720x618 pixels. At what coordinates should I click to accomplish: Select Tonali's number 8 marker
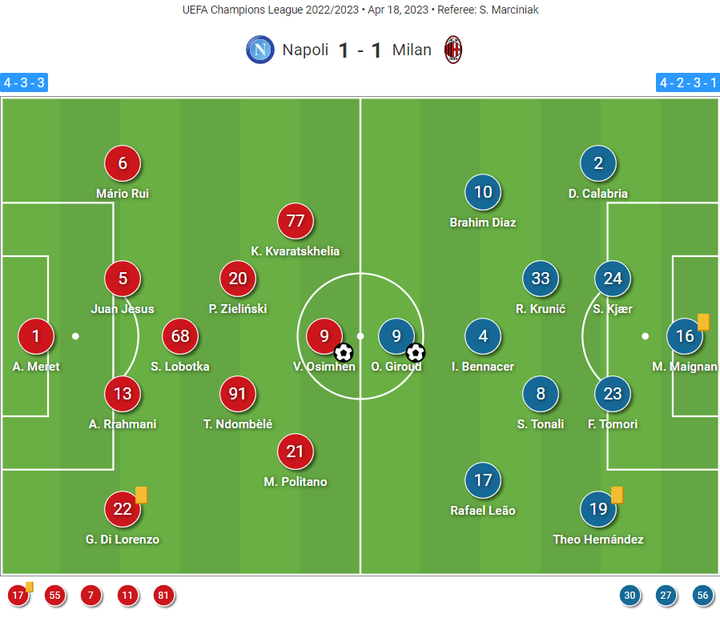[x=541, y=394]
